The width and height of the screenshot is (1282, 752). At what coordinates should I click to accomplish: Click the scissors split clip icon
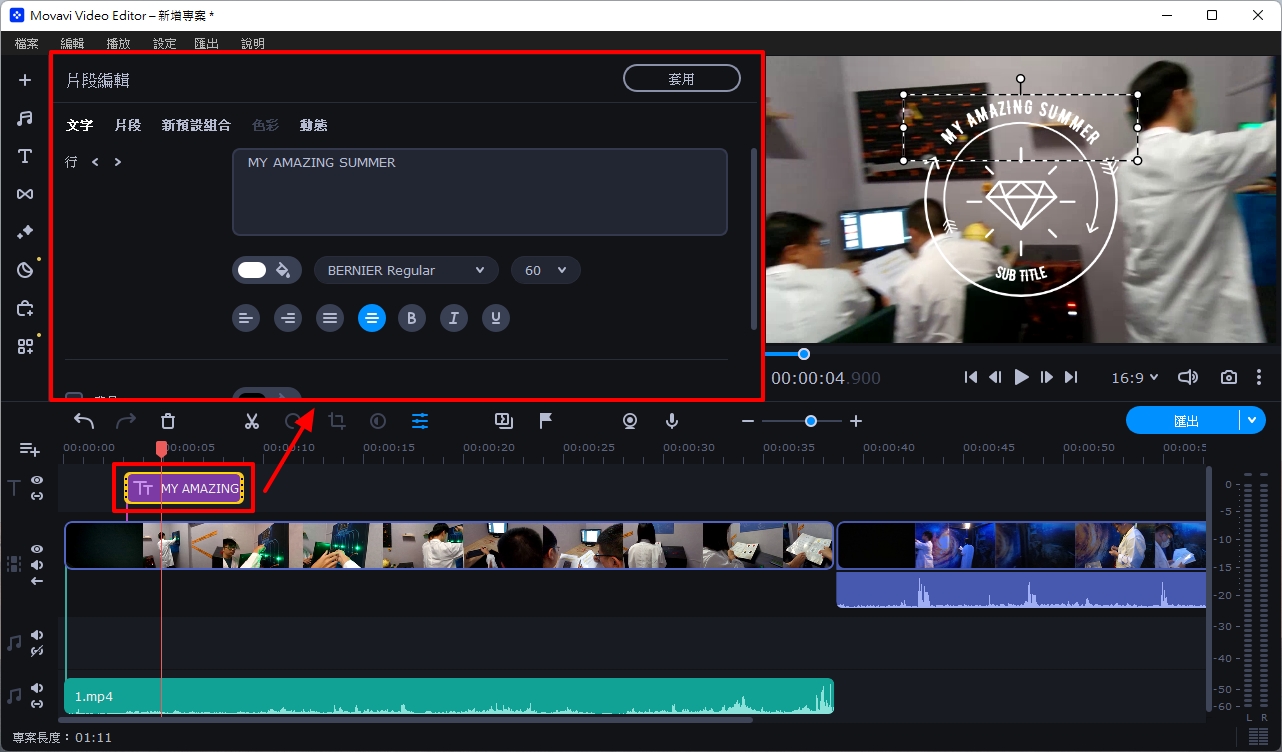[x=252, y=422]
